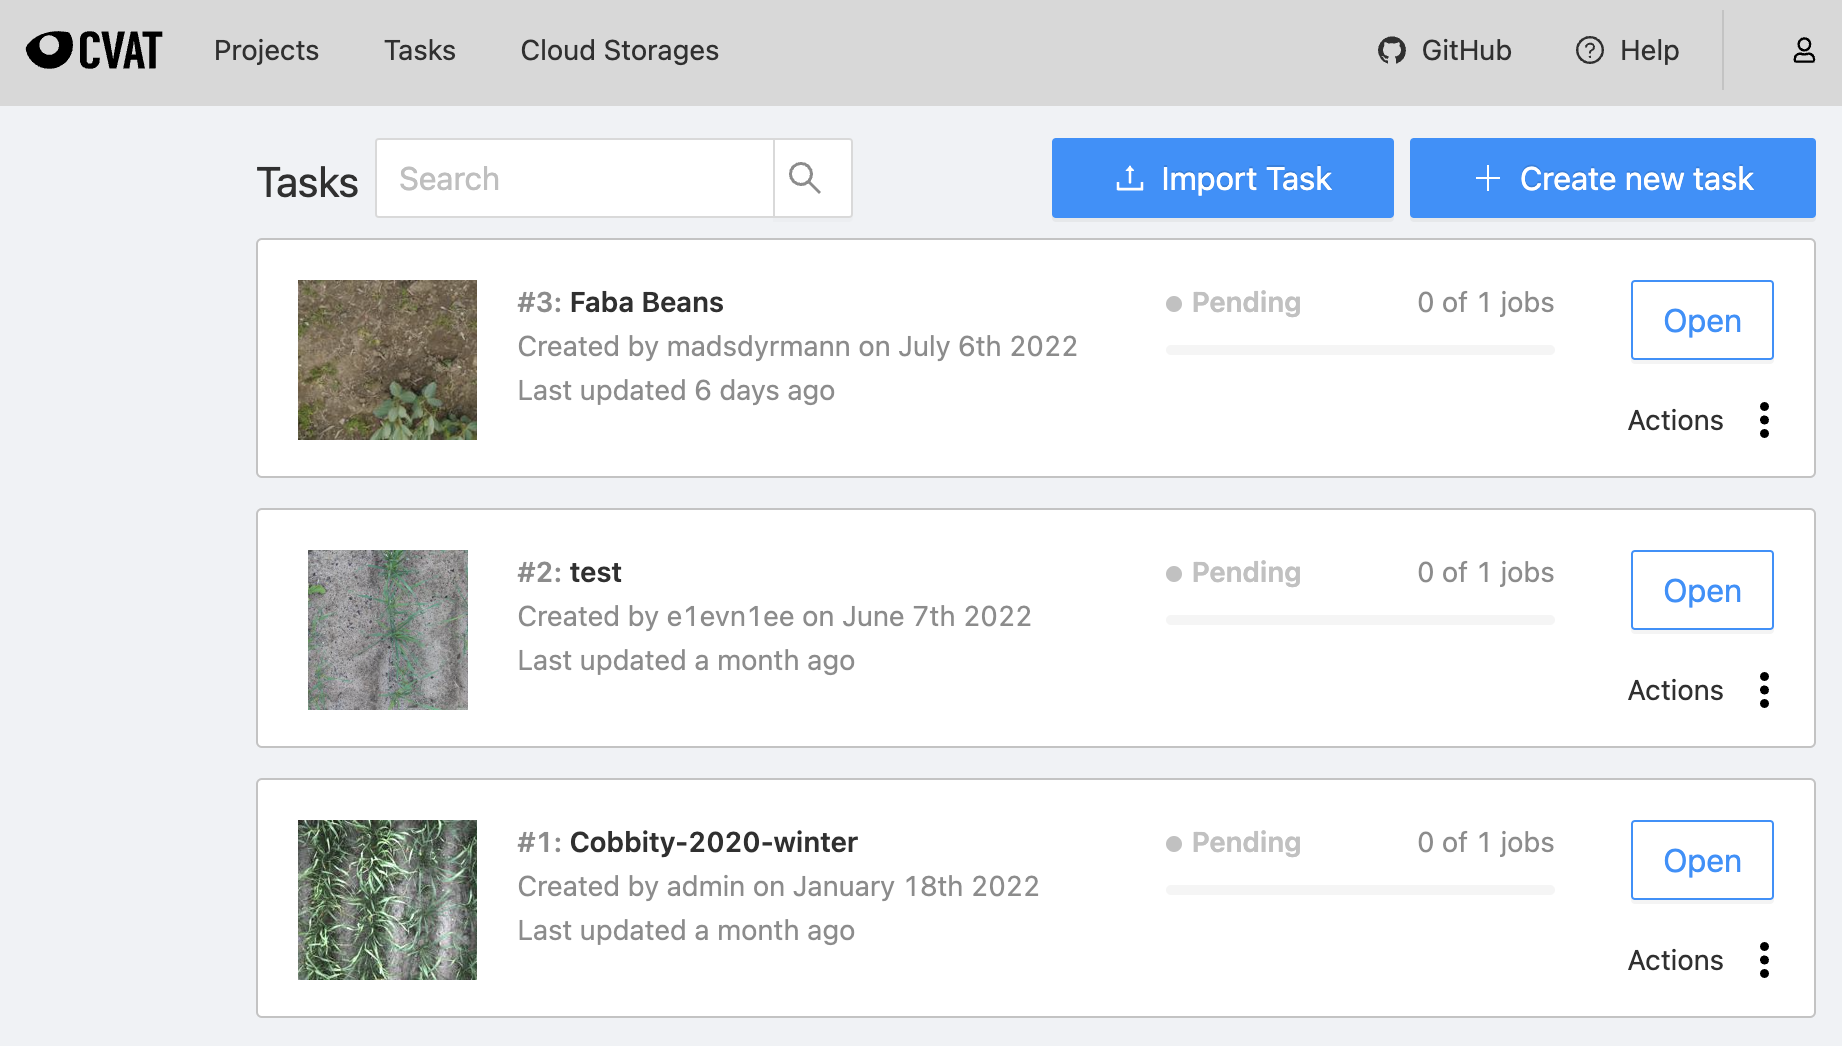Open the Faba Beans task

pos(1701,321)
